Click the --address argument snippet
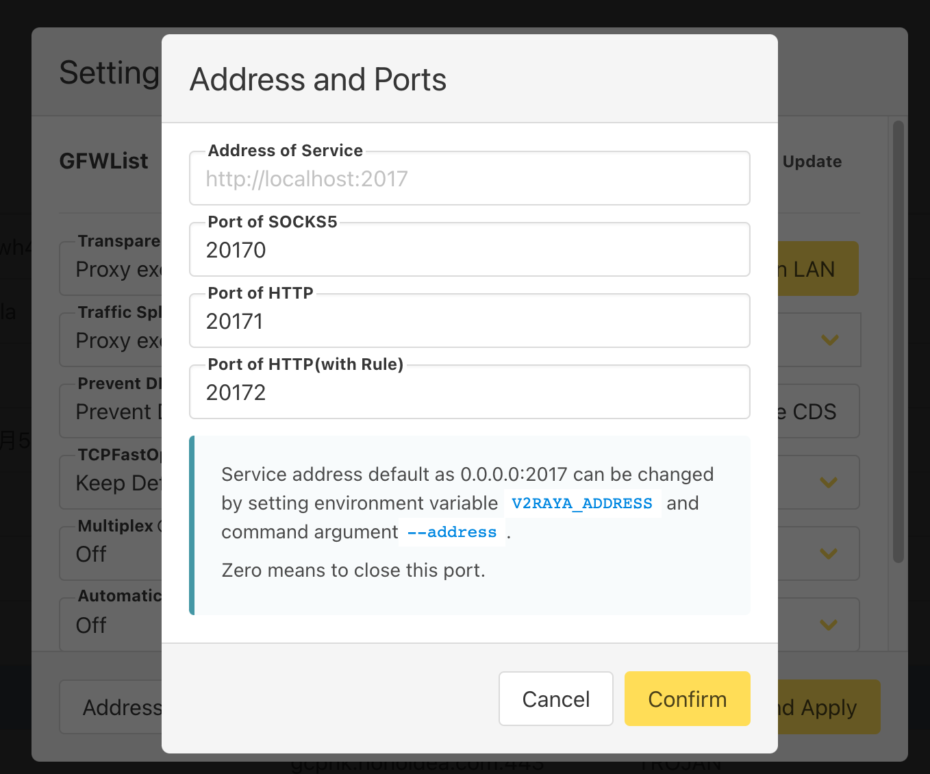This screenshot has width=930, height=774. point(452,532)
